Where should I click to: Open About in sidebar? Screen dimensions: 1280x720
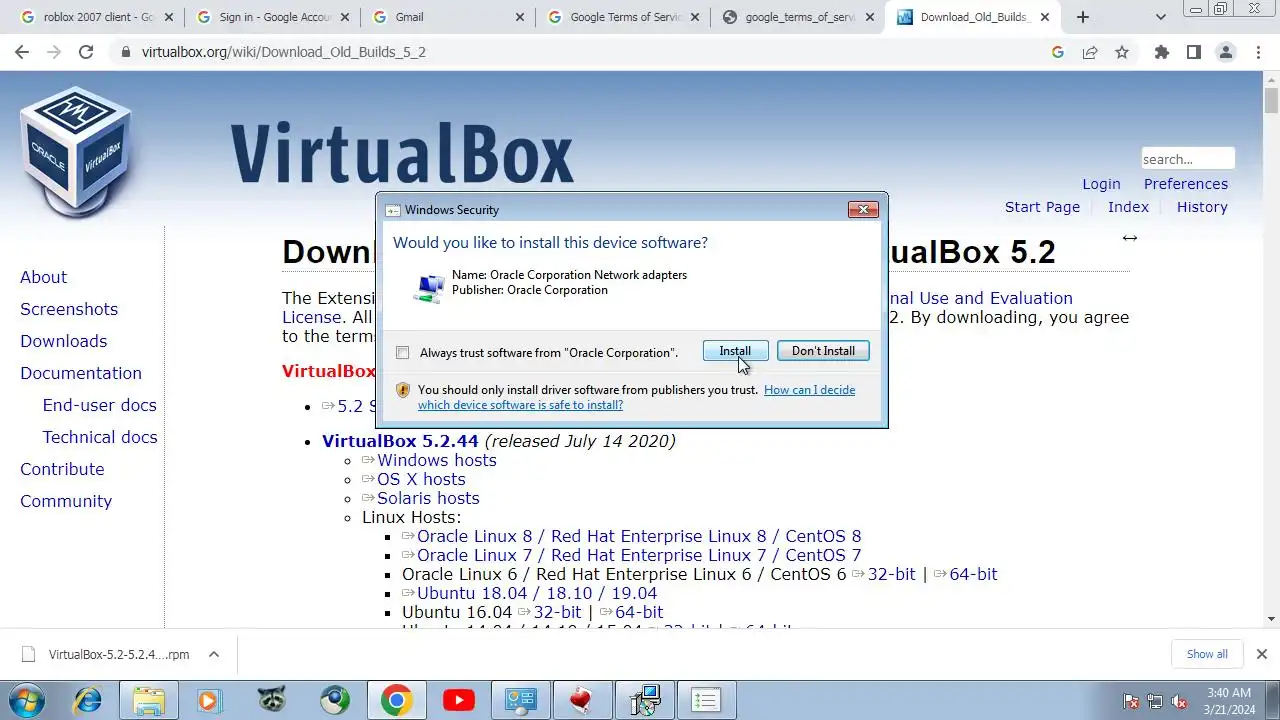pyautogui.click(x=43, y=277)
